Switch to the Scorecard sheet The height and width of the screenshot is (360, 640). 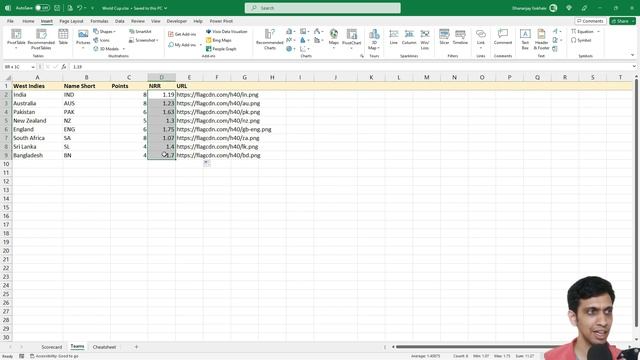coord(52,347)
